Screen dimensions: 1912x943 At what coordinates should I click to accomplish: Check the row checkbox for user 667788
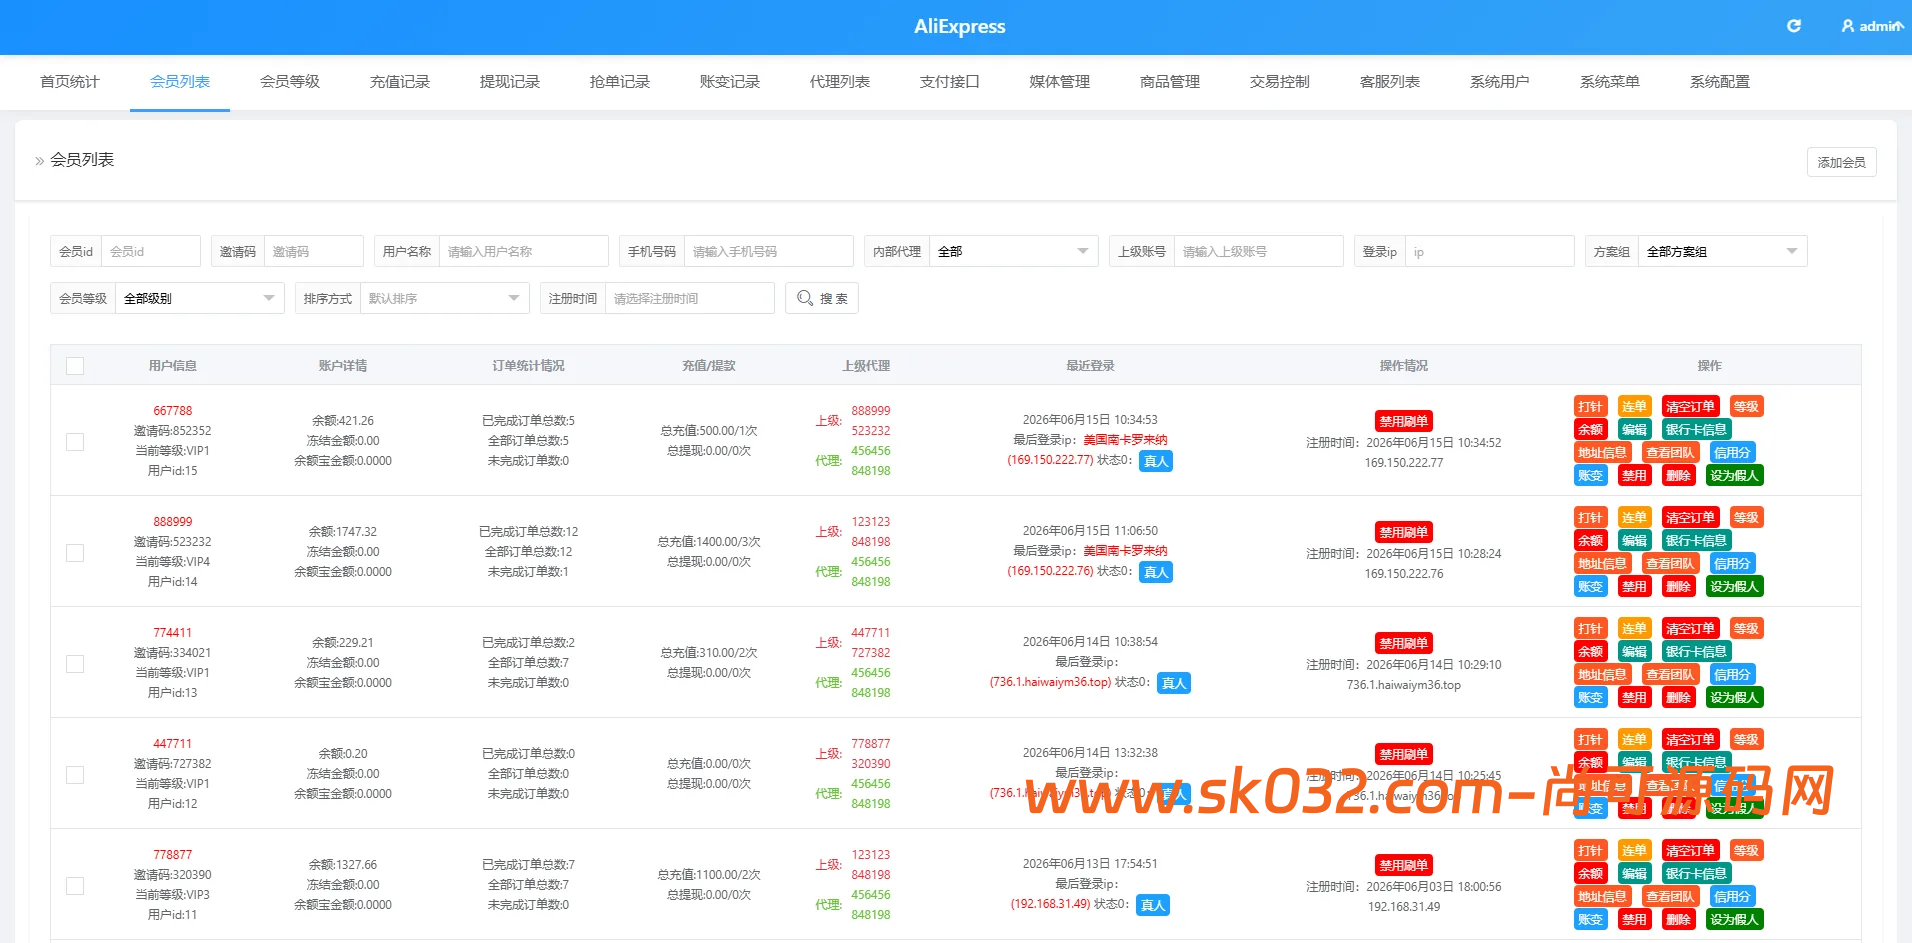tap(75, 442)
